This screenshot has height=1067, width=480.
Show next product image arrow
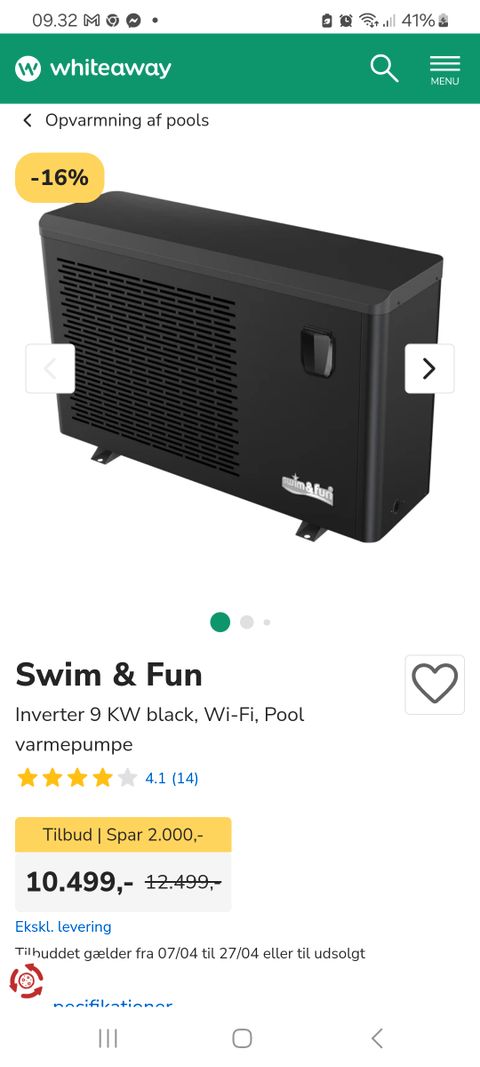pos(430,369)
